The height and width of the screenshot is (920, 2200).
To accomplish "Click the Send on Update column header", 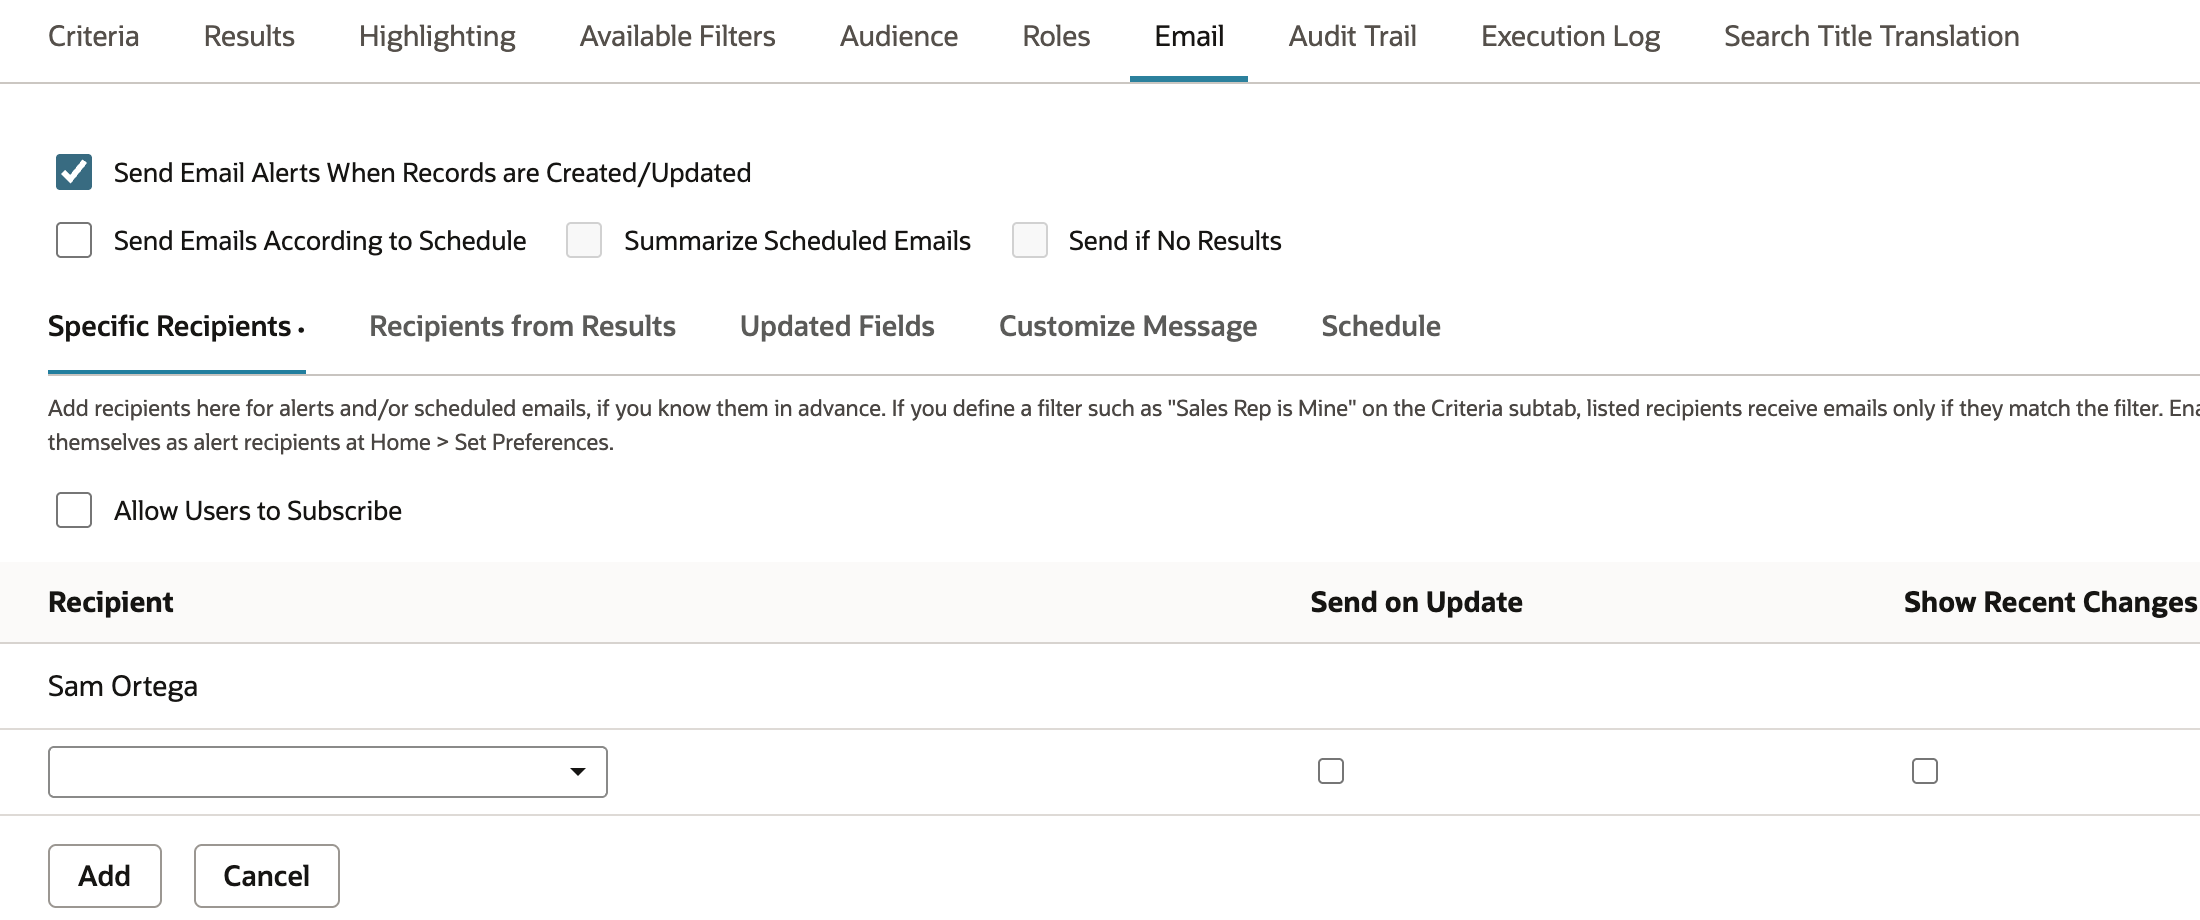I will pos(1416,602).
